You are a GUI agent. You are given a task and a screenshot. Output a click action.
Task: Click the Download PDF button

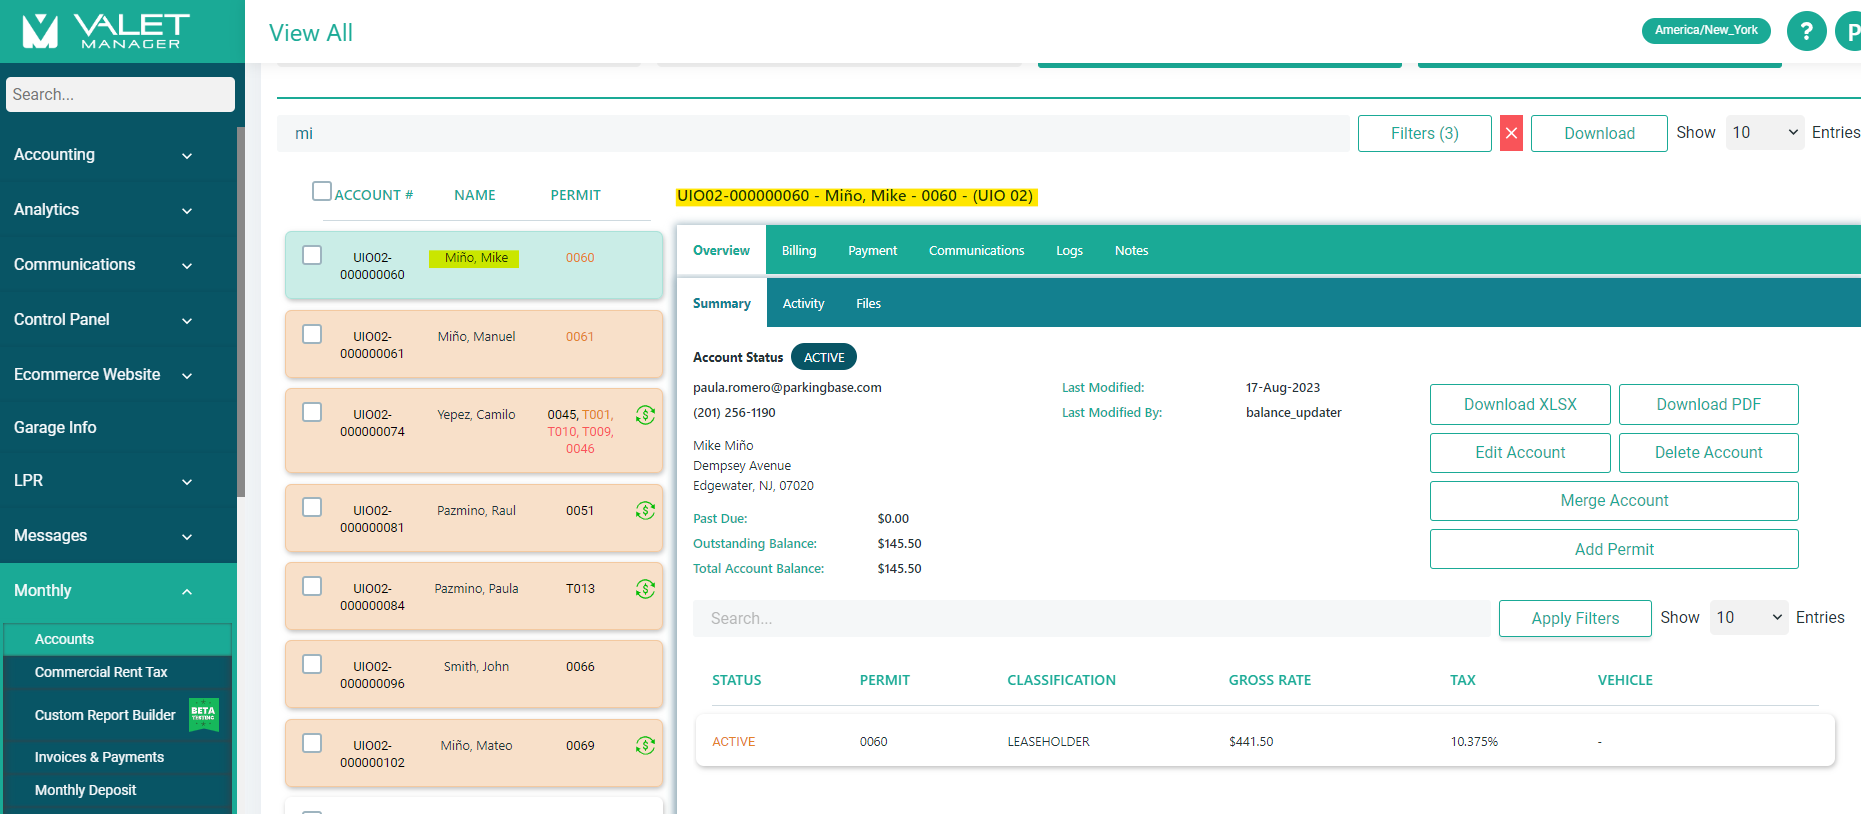(1707, 405)
